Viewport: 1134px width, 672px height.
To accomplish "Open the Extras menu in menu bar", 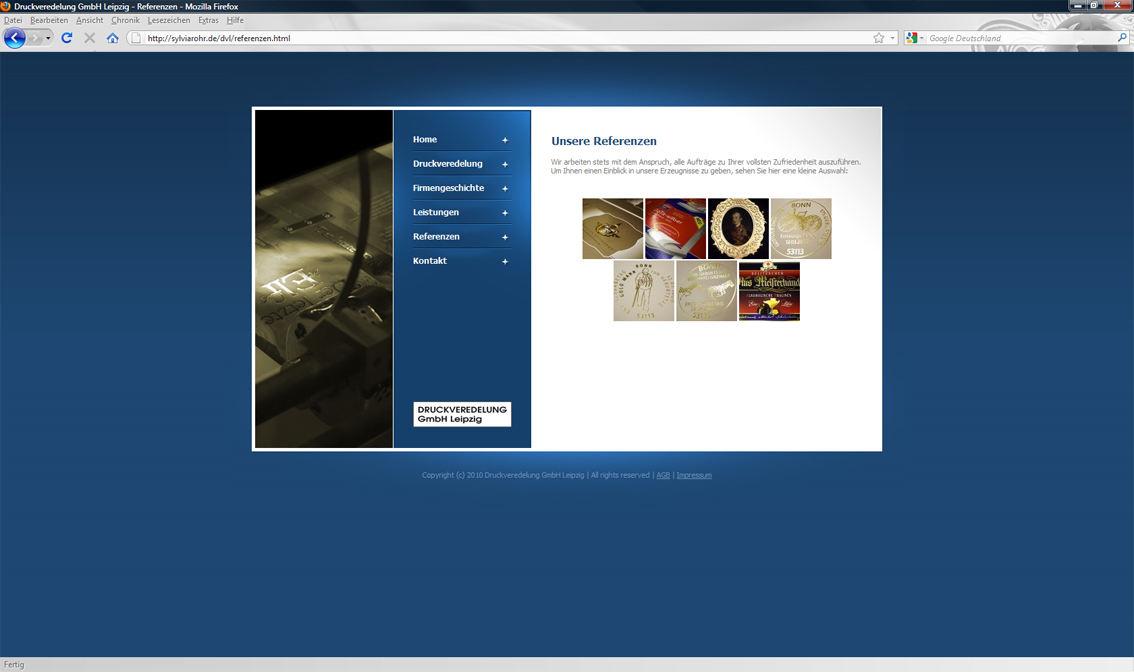I will (x=208, y=20).
